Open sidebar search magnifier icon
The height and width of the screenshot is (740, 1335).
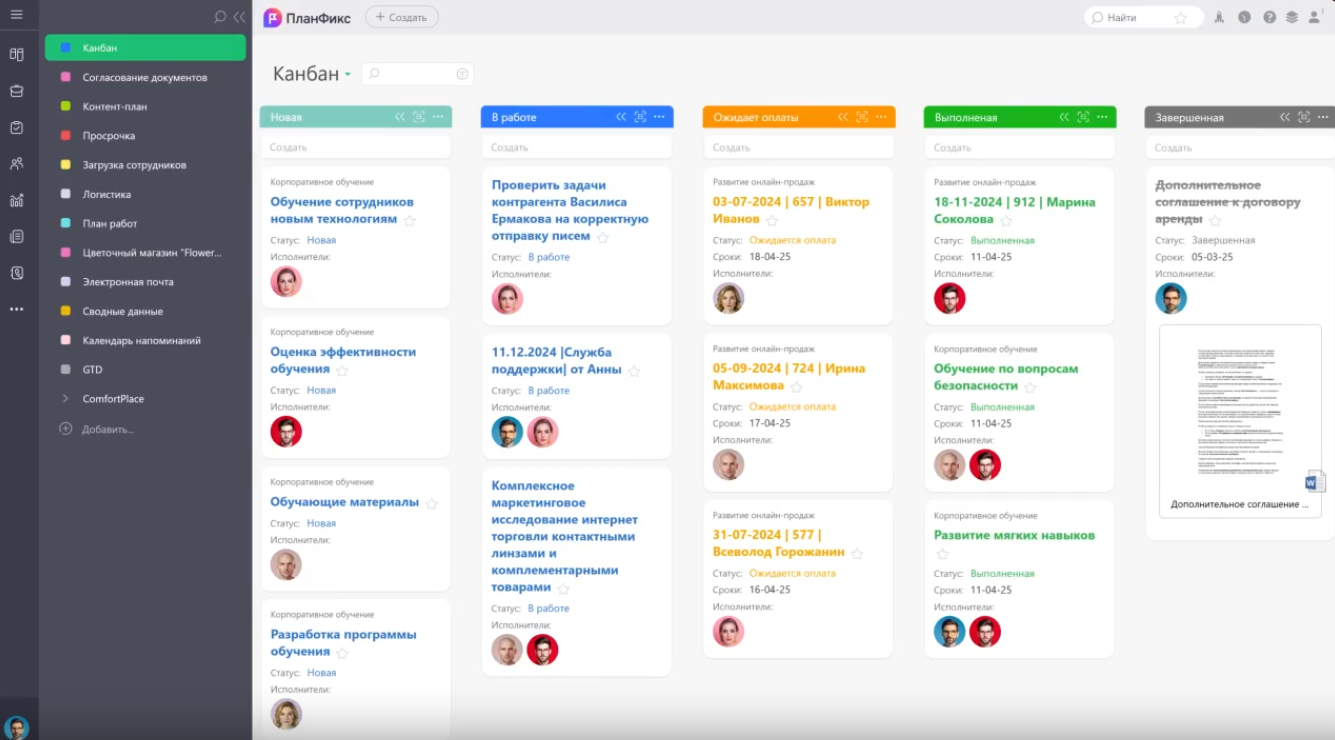220,17
